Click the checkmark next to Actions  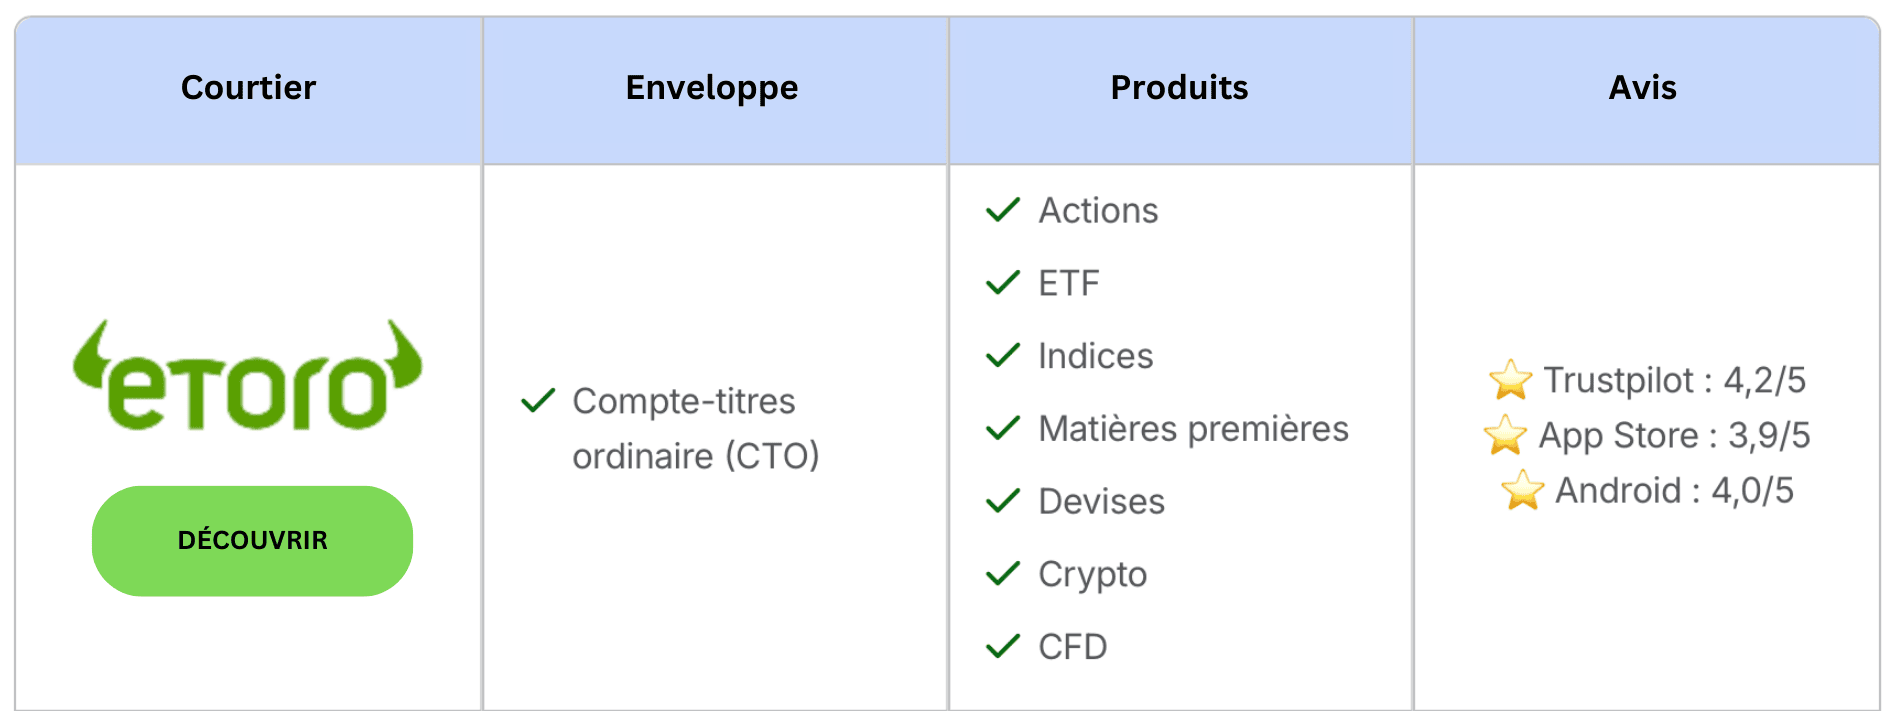1002,210
